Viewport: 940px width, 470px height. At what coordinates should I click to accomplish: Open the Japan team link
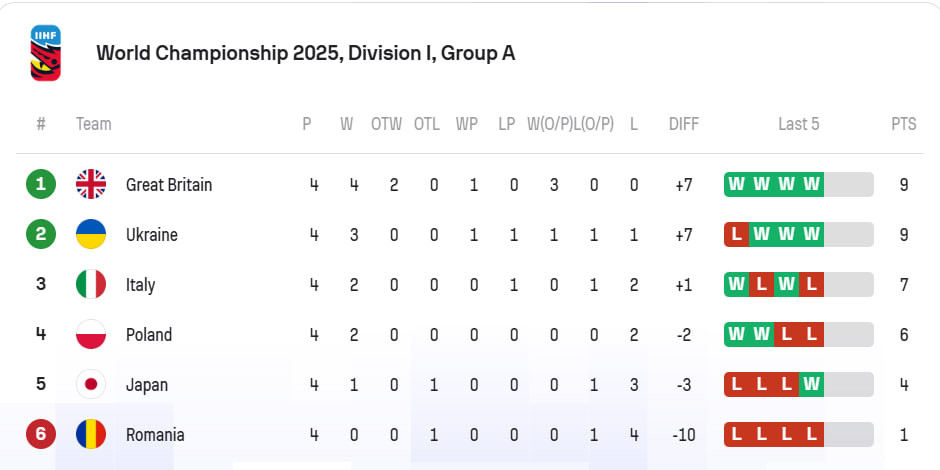pos(147,385)
